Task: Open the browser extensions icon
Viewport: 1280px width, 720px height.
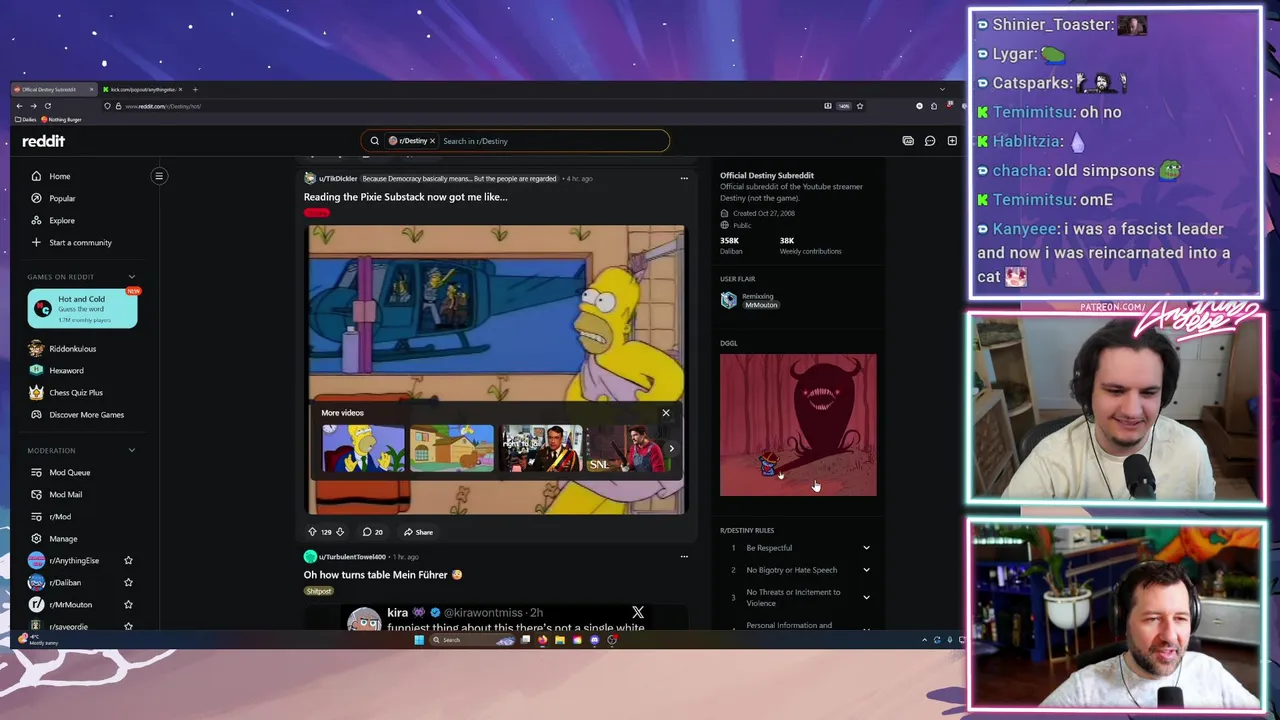Action: (x=934, y=106)
